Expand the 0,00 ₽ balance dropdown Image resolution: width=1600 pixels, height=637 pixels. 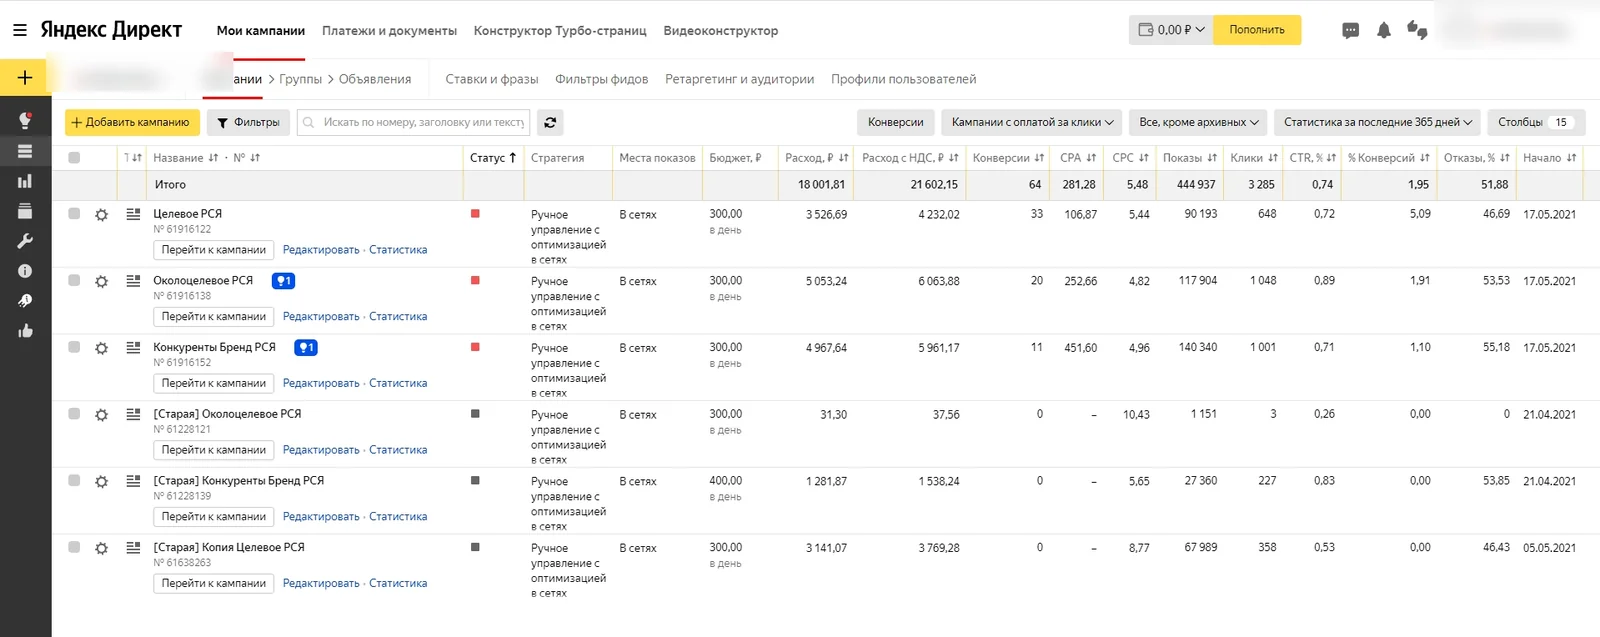1171,30
